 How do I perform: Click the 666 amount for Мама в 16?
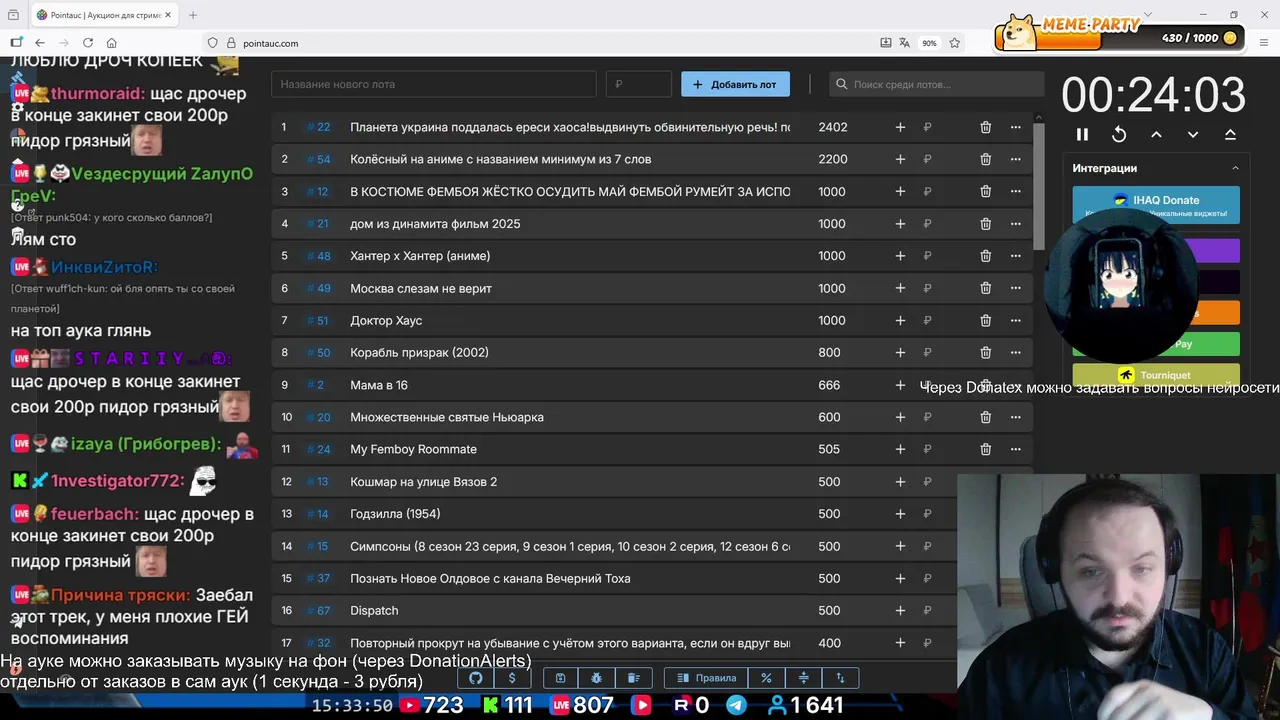[828, 385]
